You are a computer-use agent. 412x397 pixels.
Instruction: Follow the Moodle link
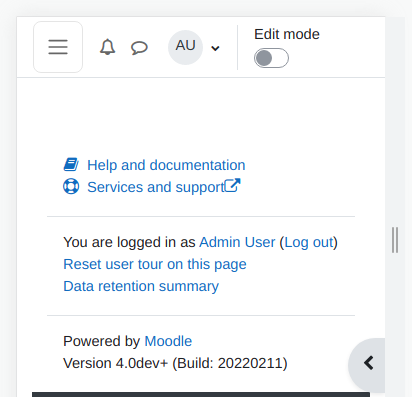tap(168, 341)
